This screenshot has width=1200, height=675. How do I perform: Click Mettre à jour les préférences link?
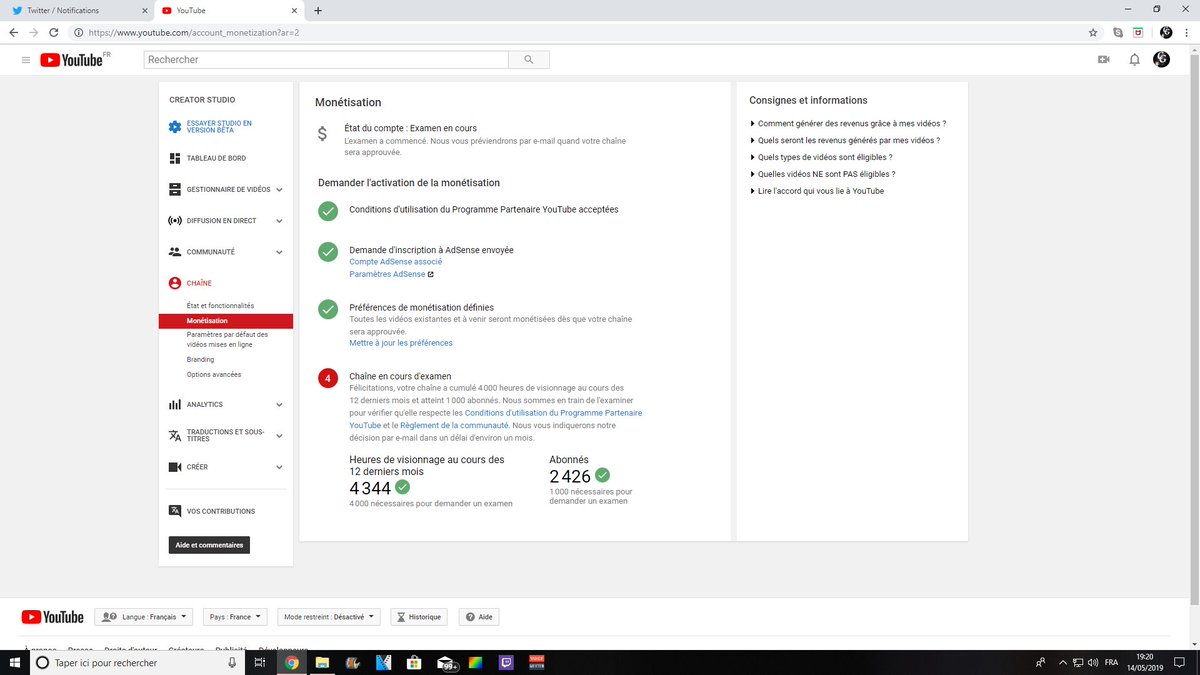tap(401, 343)
